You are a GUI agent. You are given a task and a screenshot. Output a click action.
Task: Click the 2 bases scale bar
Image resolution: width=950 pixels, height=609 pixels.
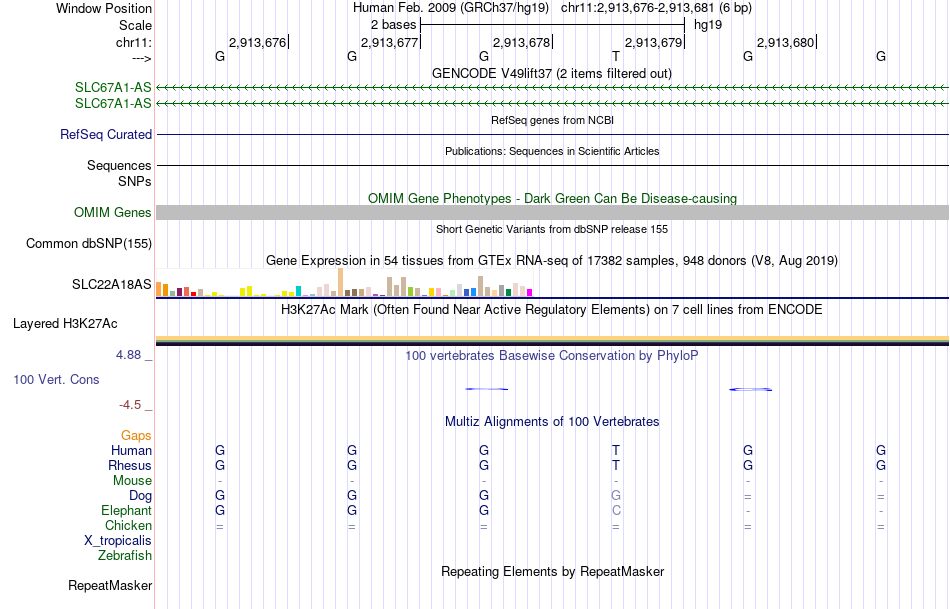click(x=552, y=25)
